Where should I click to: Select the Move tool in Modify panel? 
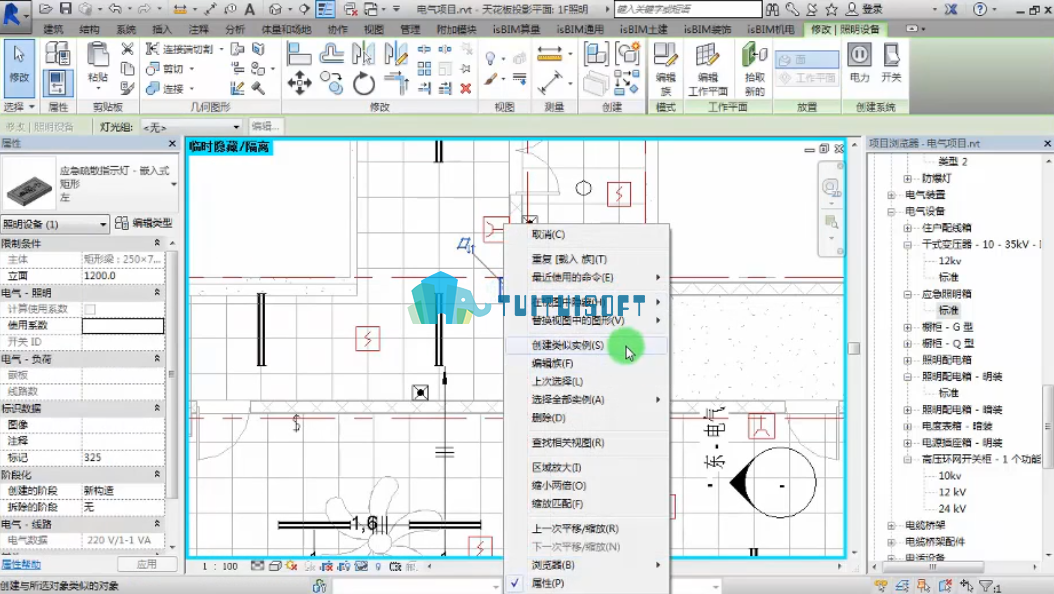coord(299,84)
